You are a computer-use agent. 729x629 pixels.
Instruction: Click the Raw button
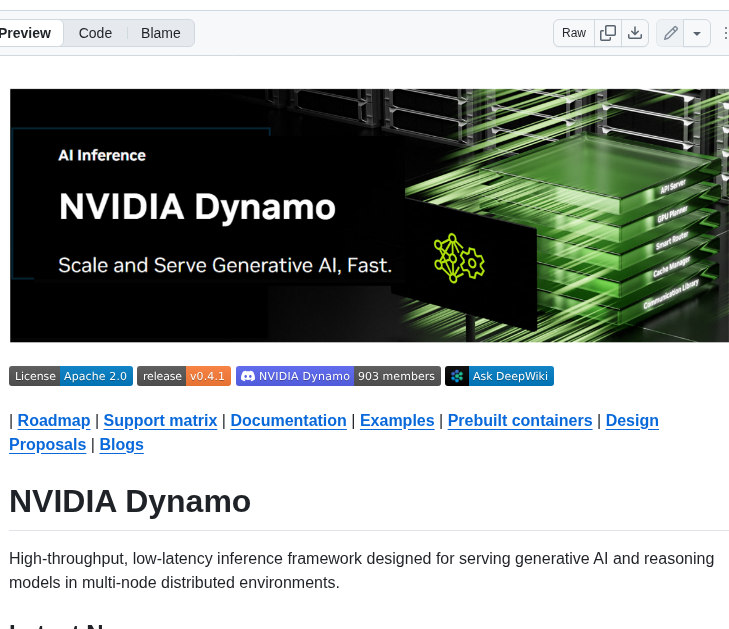574,33
